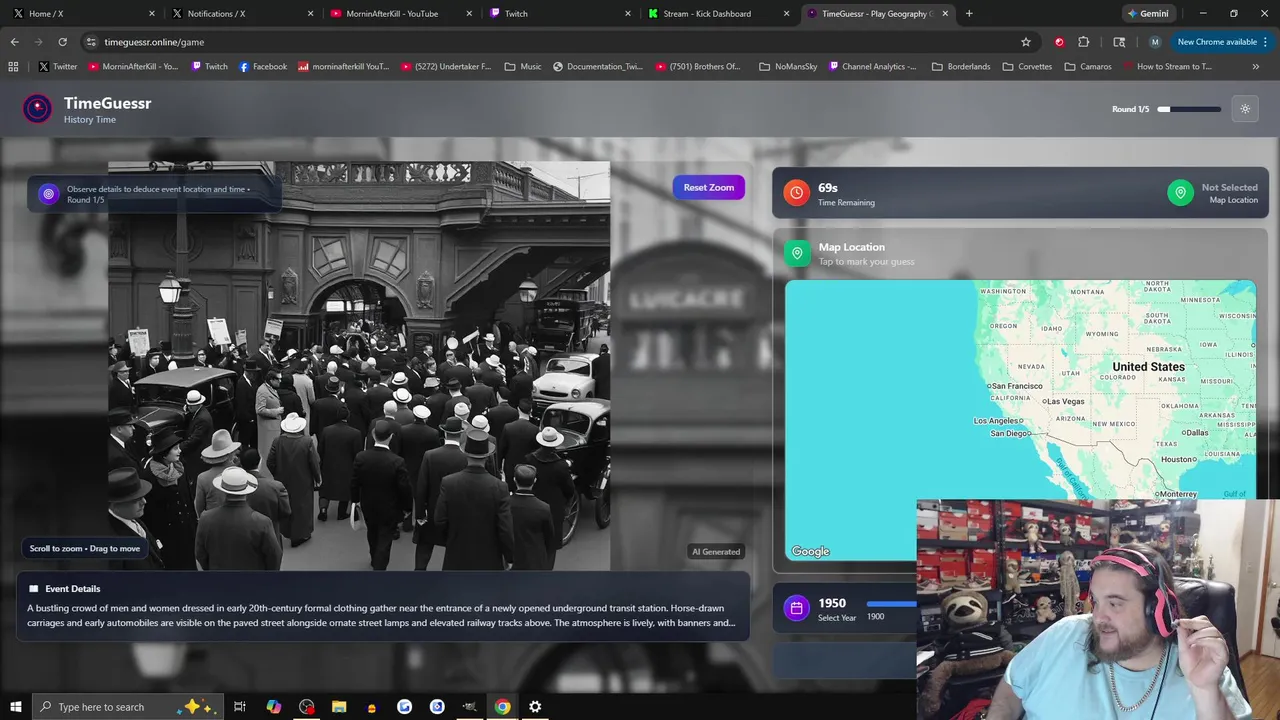Screen dimensions: 1280x720
Task: Open Copilot from the taskbar
Action: (273, 707)
